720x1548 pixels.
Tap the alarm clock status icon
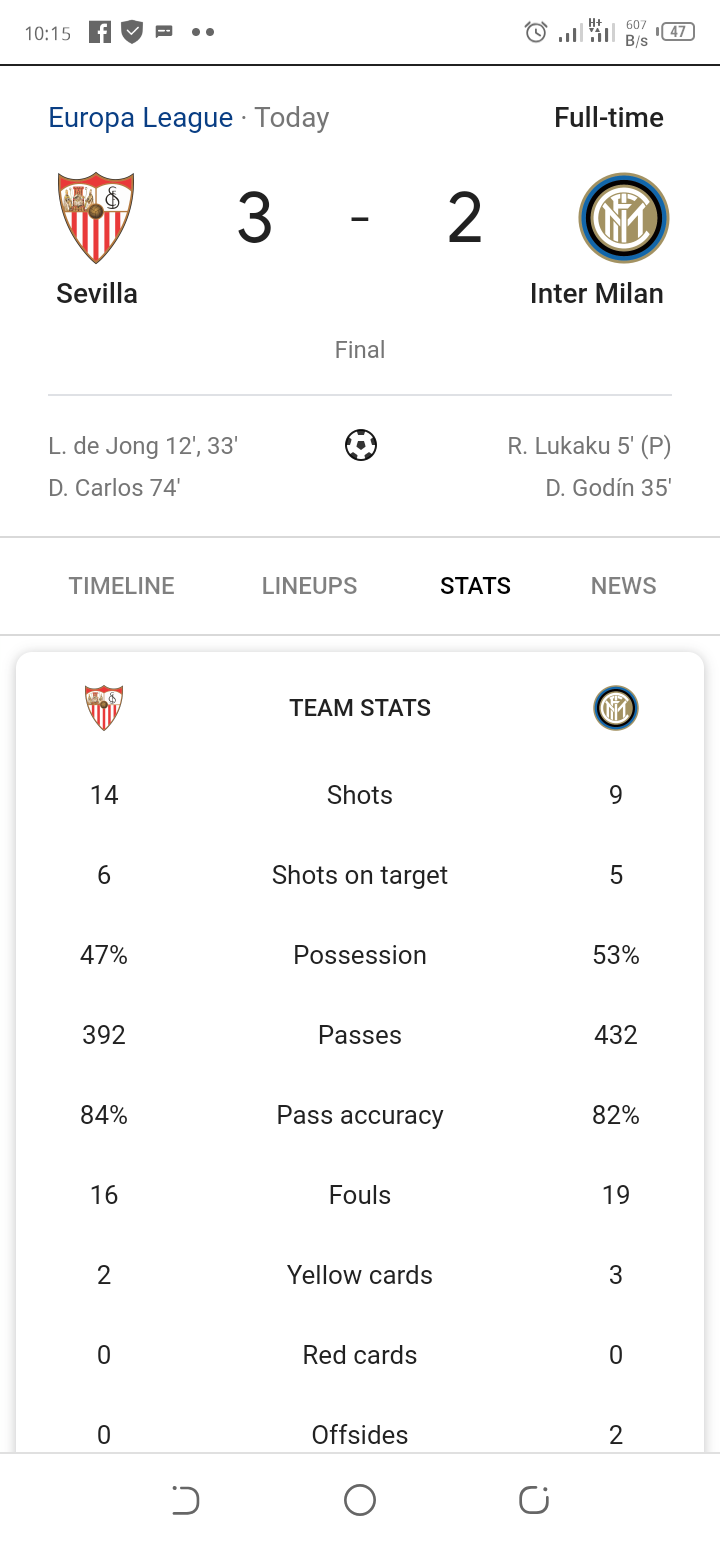coord(536,32)
